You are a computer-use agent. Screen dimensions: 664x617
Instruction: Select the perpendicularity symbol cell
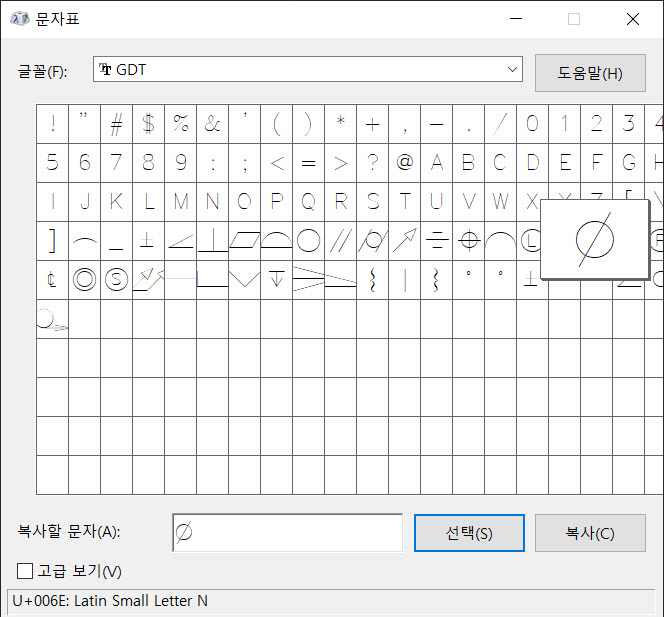213,241
